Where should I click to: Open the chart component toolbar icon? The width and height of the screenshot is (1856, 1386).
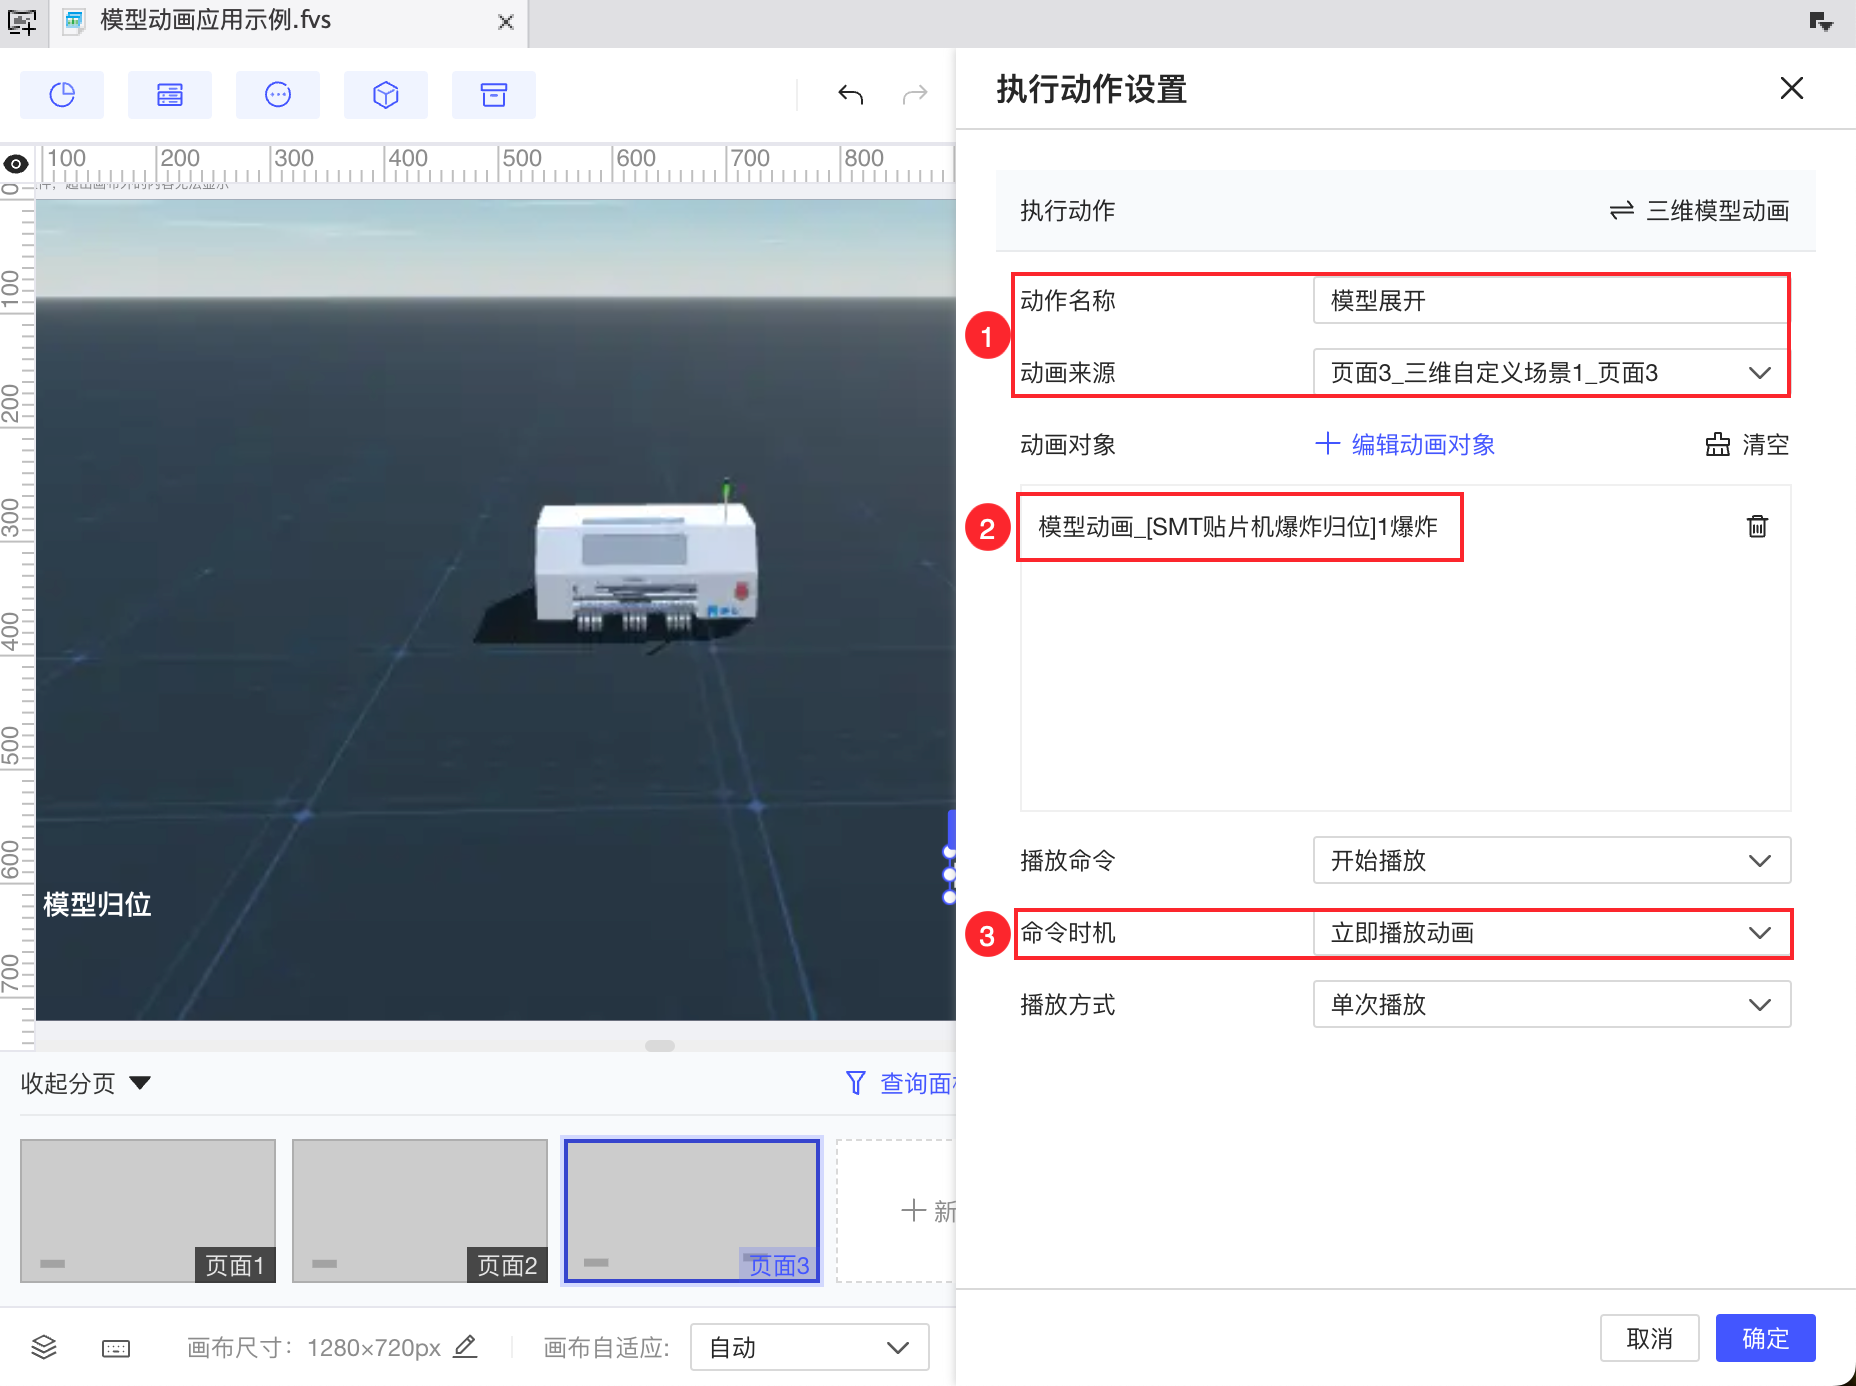pyautogui.click(x=62, y=95)
